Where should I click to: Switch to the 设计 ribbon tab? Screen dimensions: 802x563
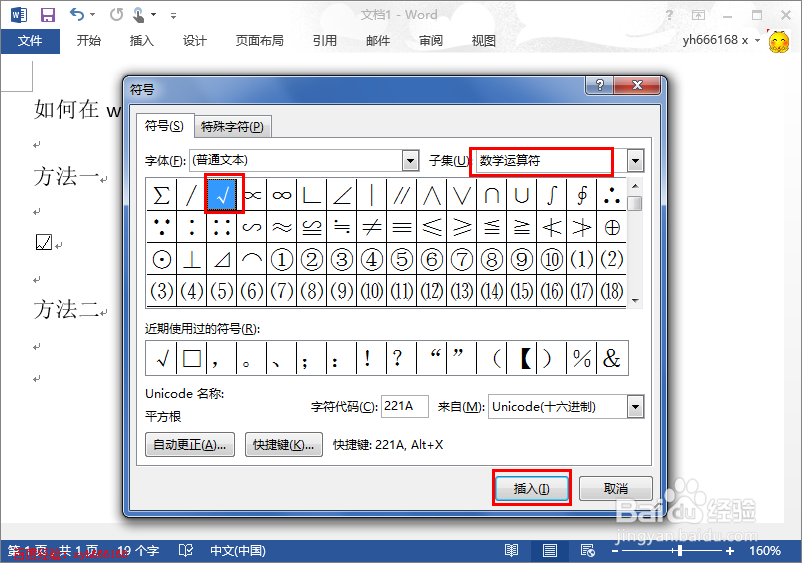pos(195,41)
